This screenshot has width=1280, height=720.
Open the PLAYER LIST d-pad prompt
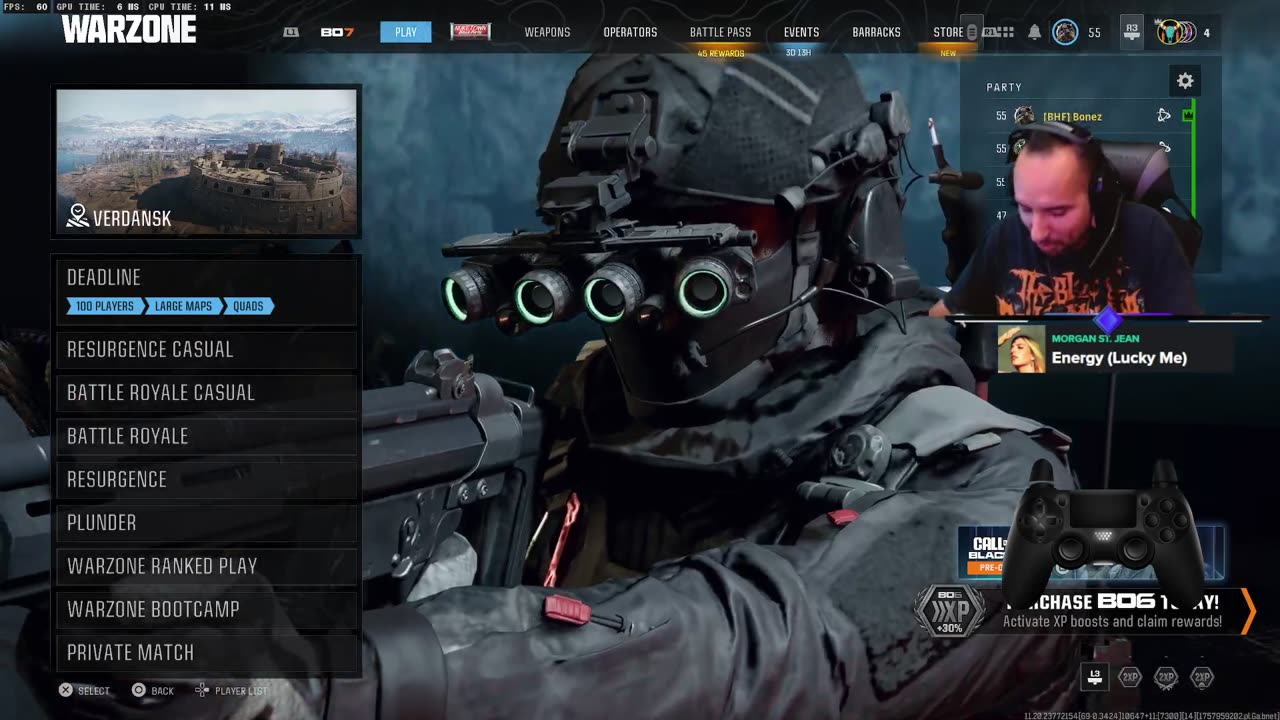pyautogui.click(x=231, y=690)
